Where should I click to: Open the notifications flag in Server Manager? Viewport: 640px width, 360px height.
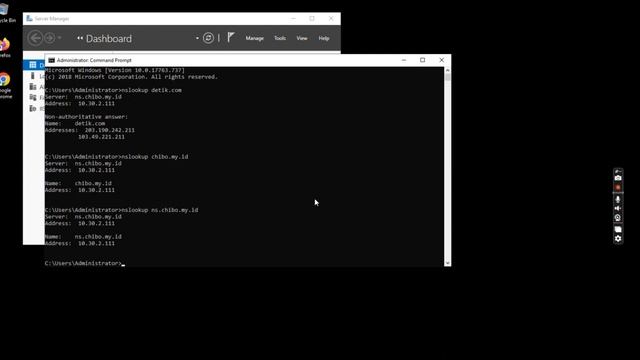point(231,38)
